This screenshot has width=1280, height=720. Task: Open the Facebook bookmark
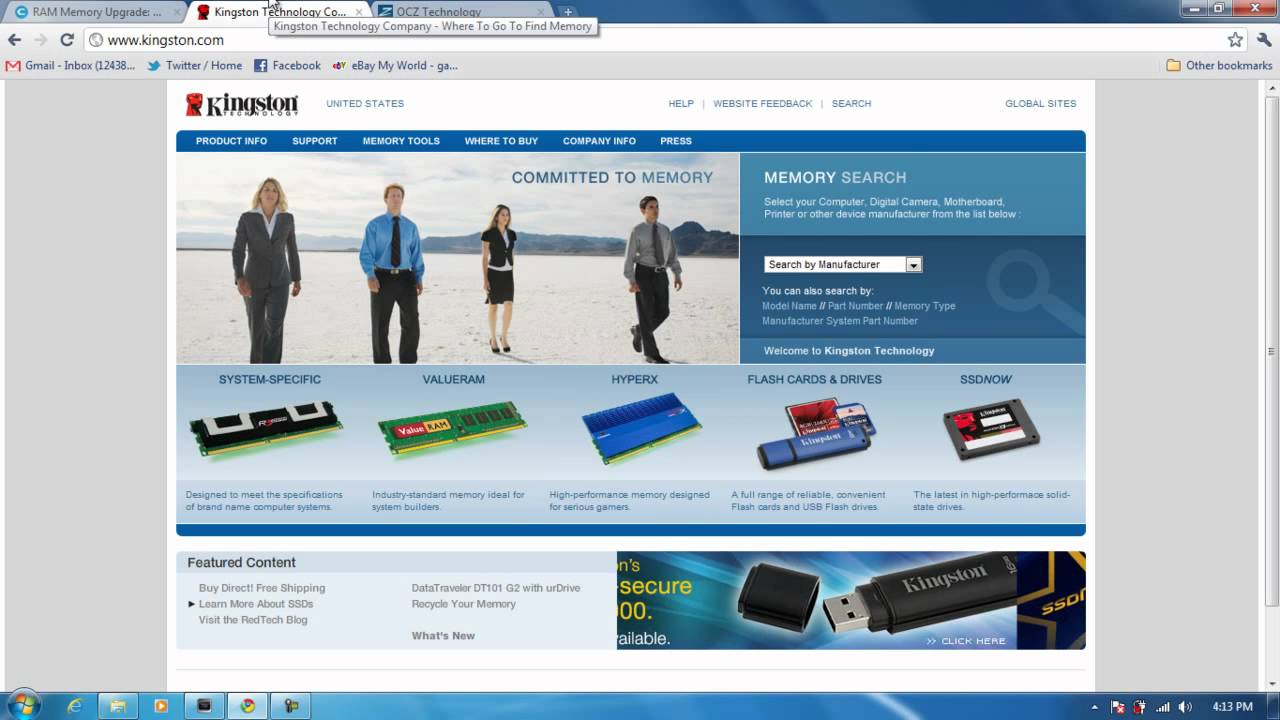click(287, 65)
